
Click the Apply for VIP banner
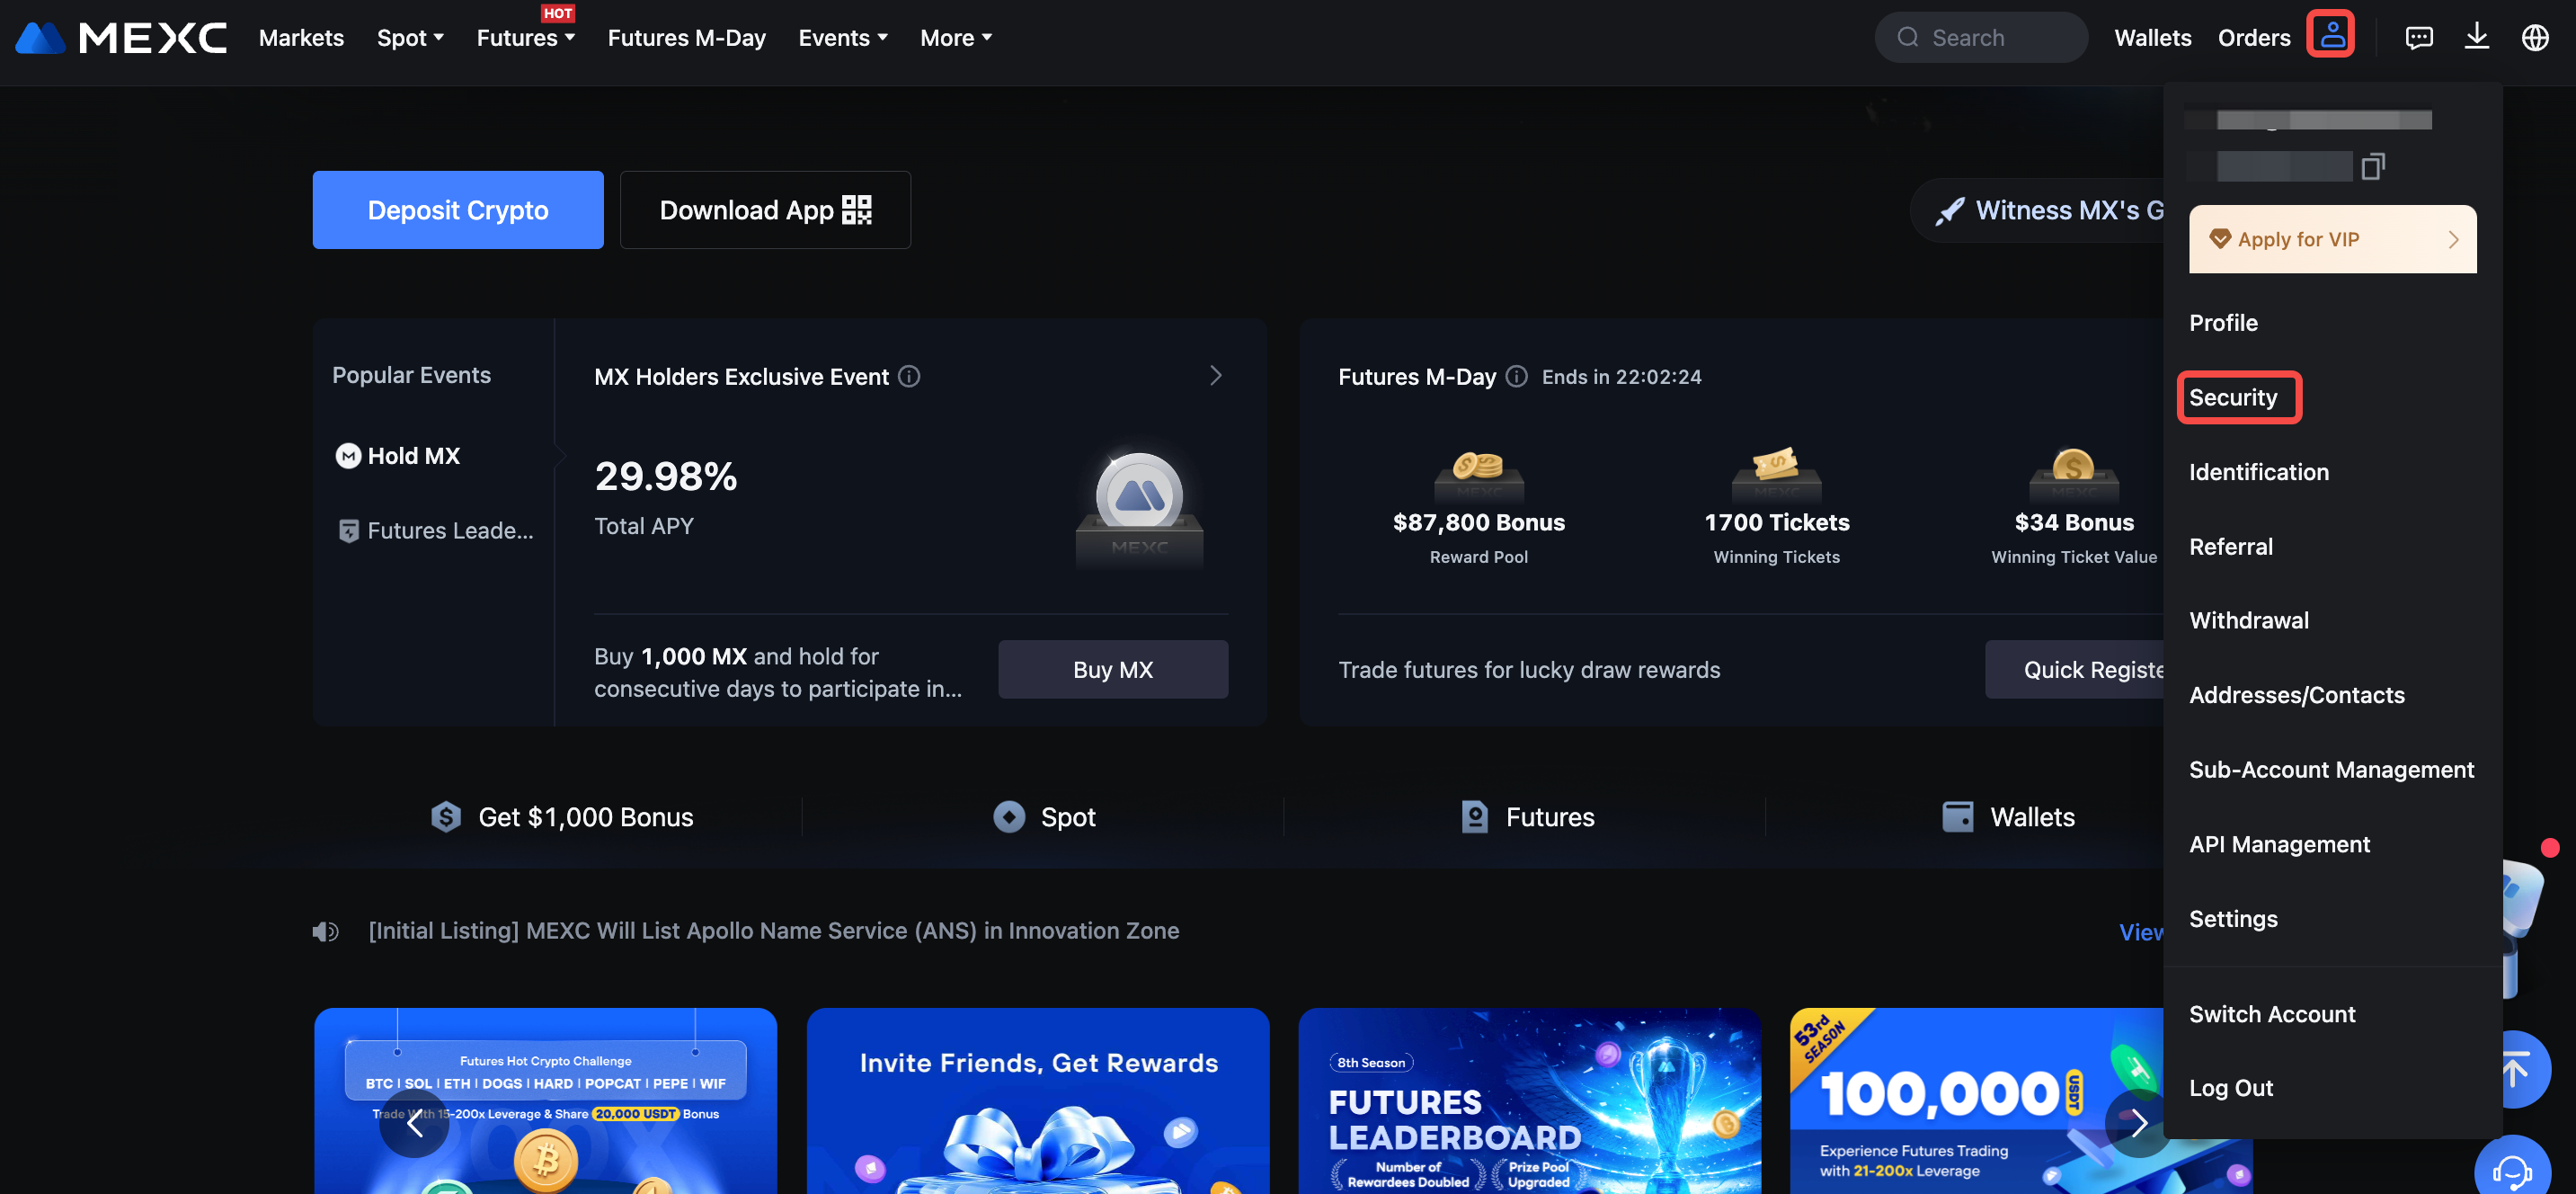(x=2332, y=239)
